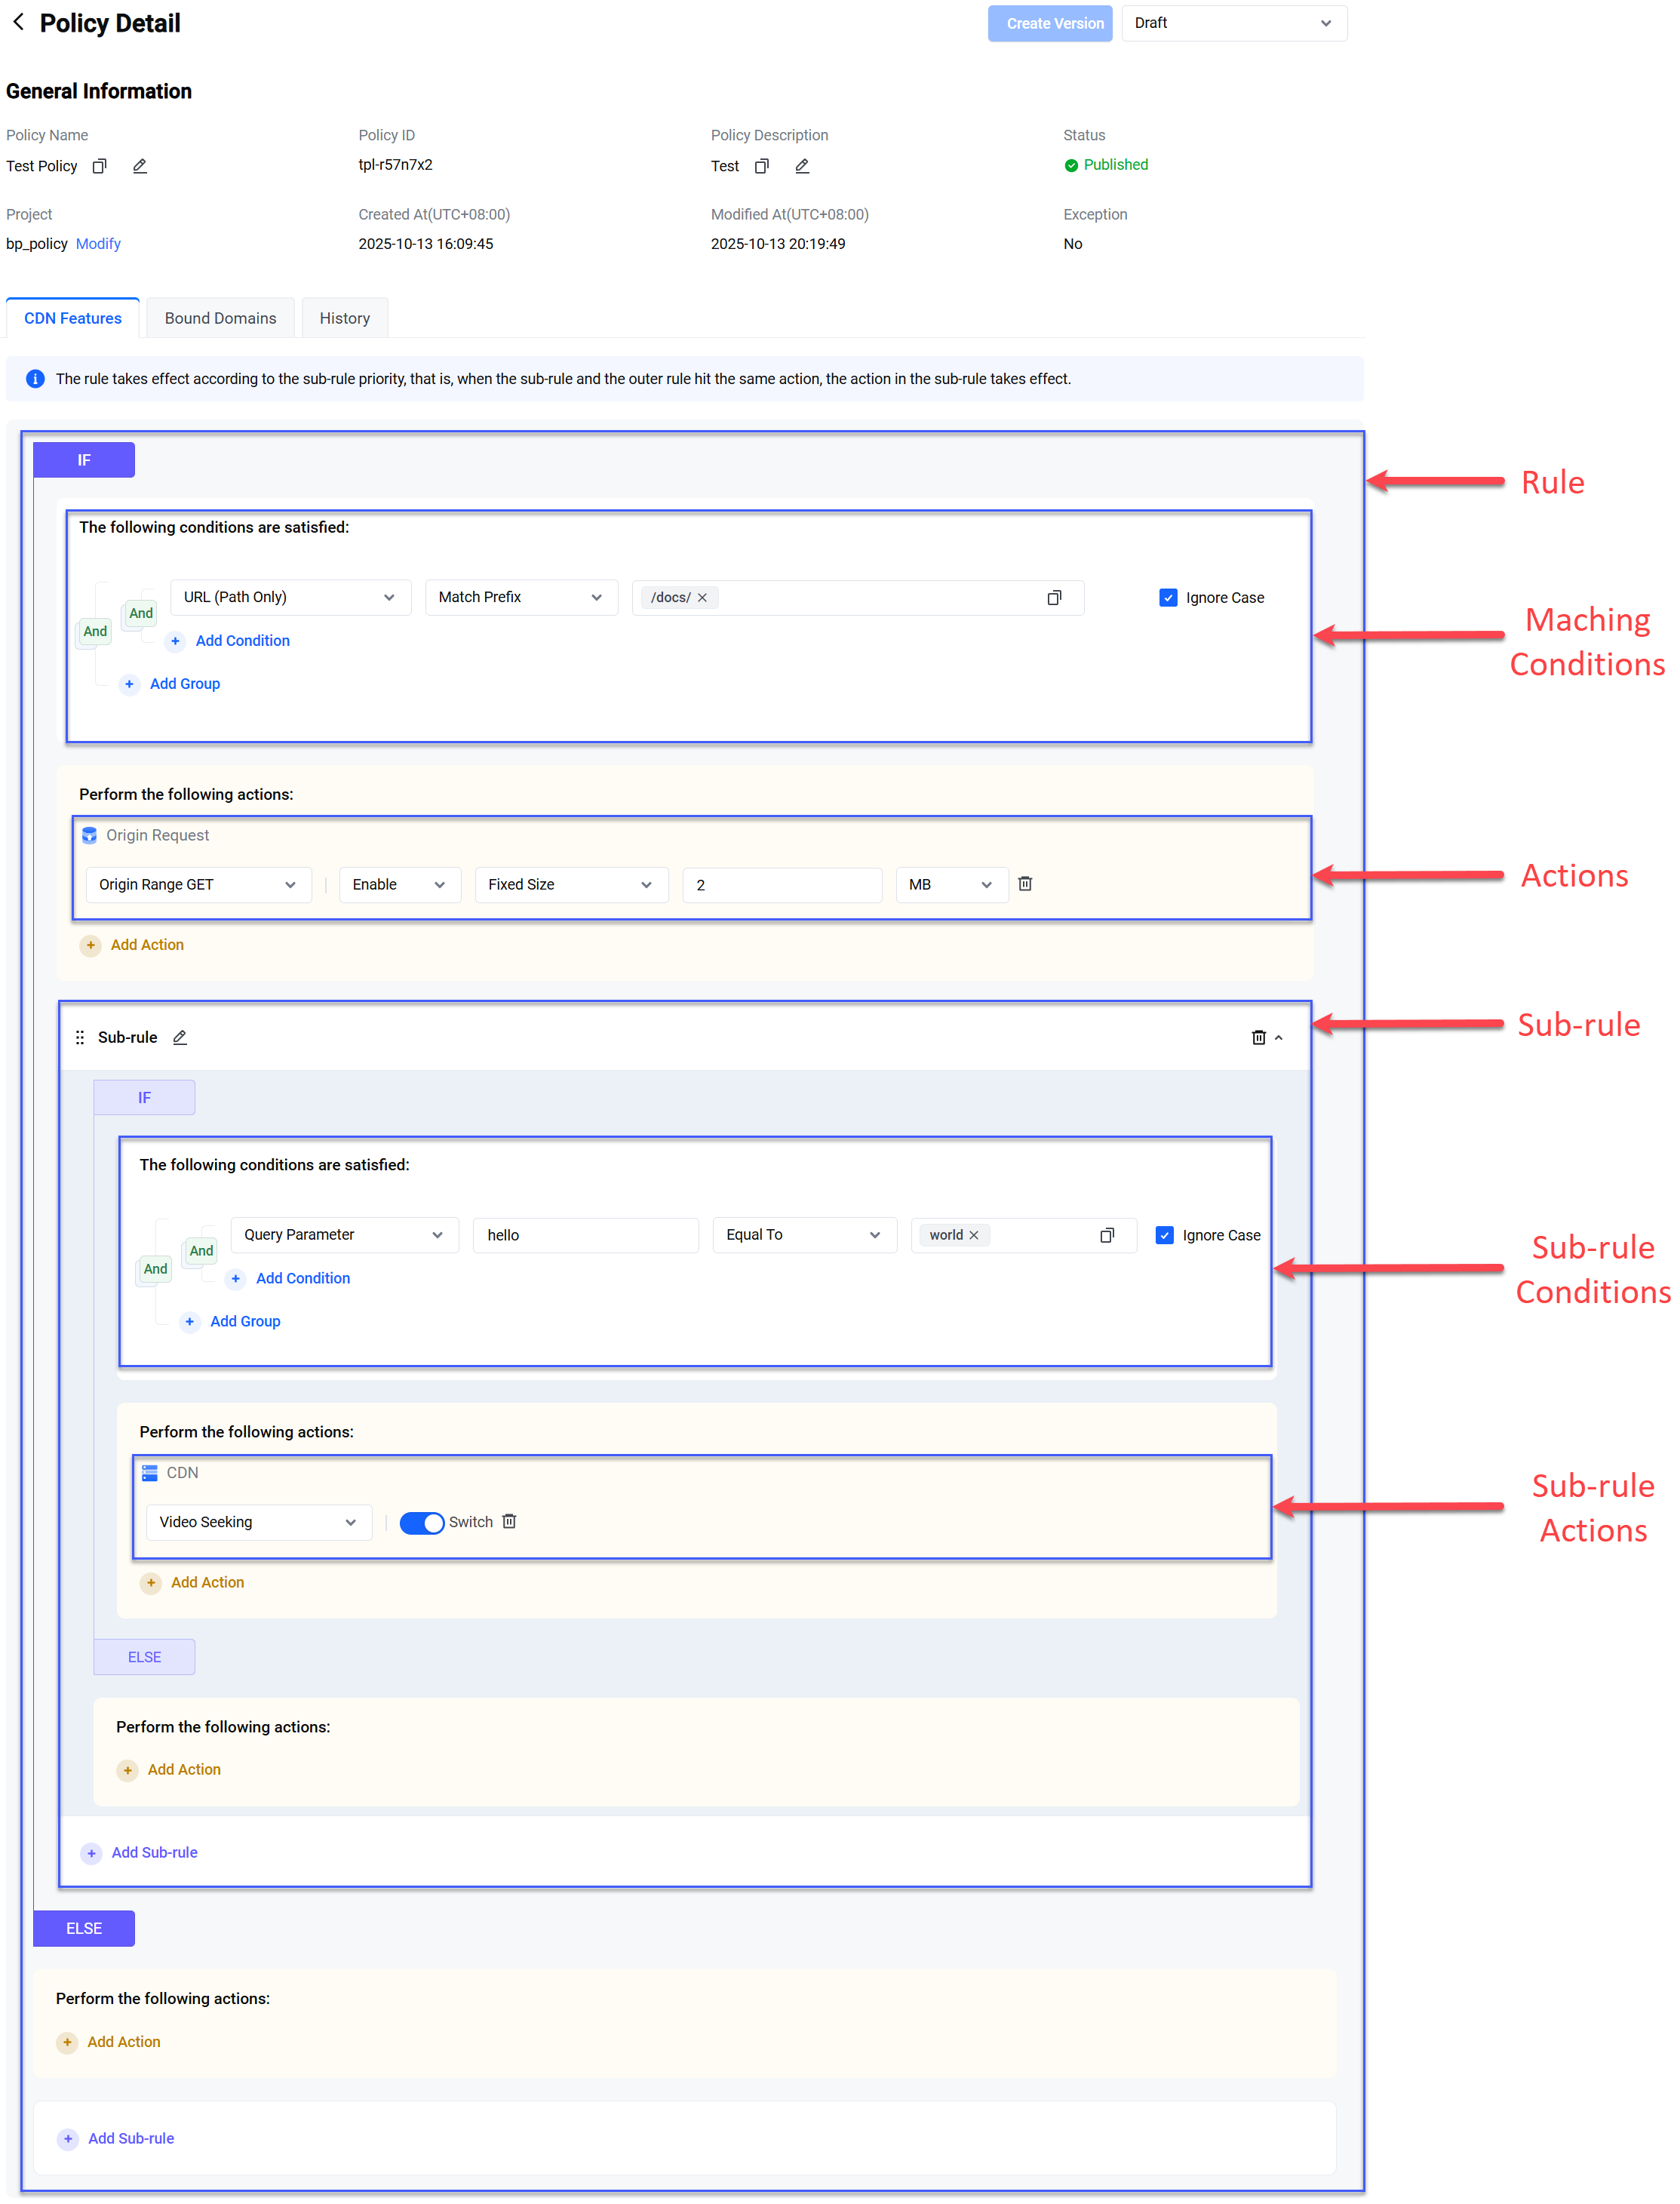Edit the policy description pencil icon
The width and height of the screenshot is (1680, 2204).
click(802, 166)
